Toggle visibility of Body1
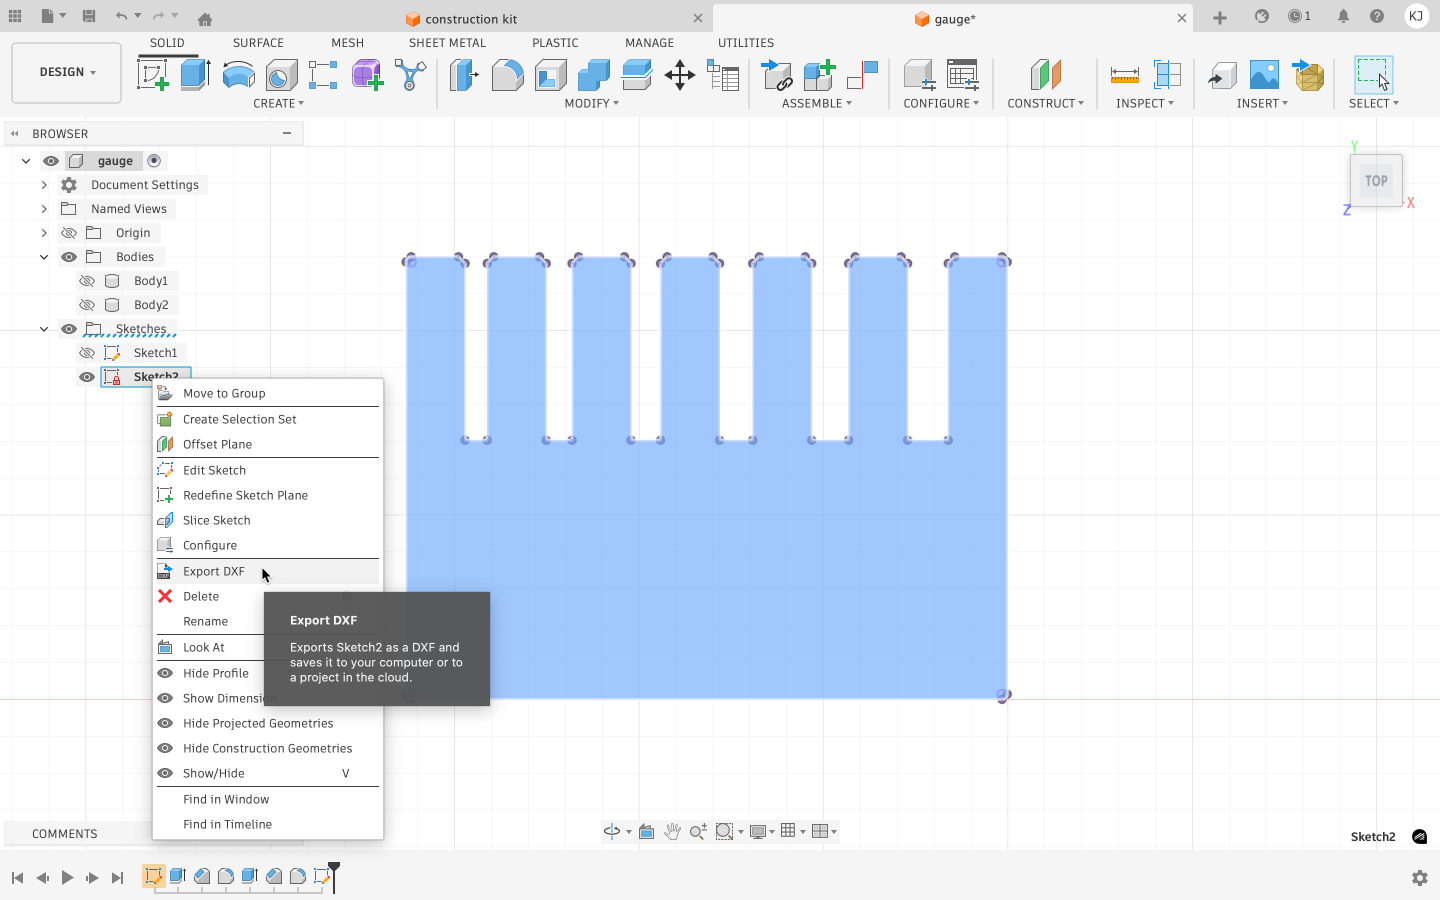This screenshot has width=1440, height=900. [87, 280]
